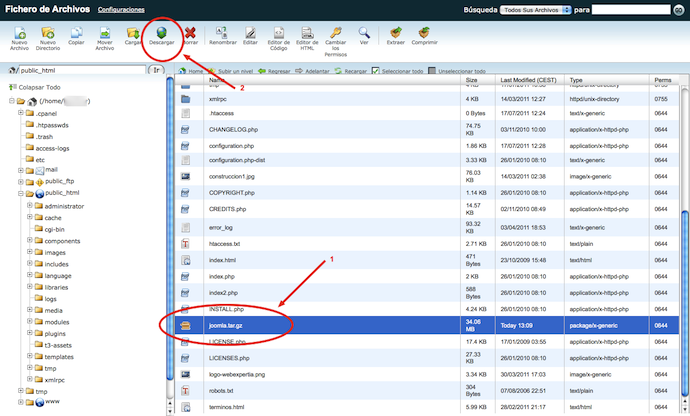Click the index.html file icon

pyautogui.click(x=185, y=260)
